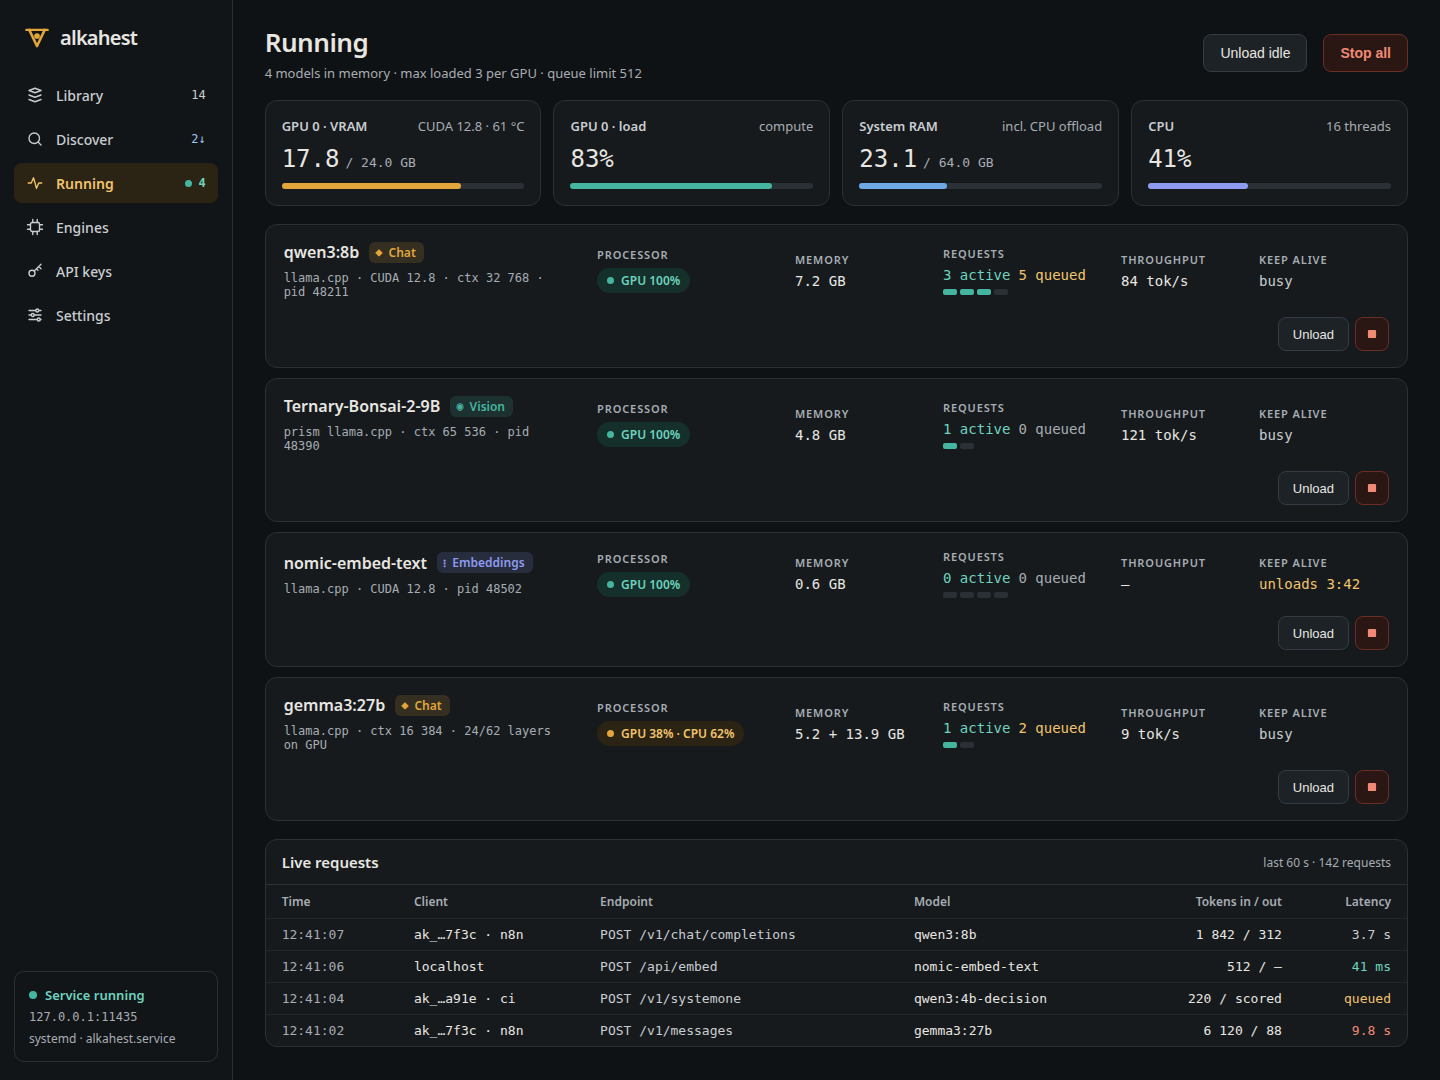Click the Unload idle button

click(x=1255, y=53)
